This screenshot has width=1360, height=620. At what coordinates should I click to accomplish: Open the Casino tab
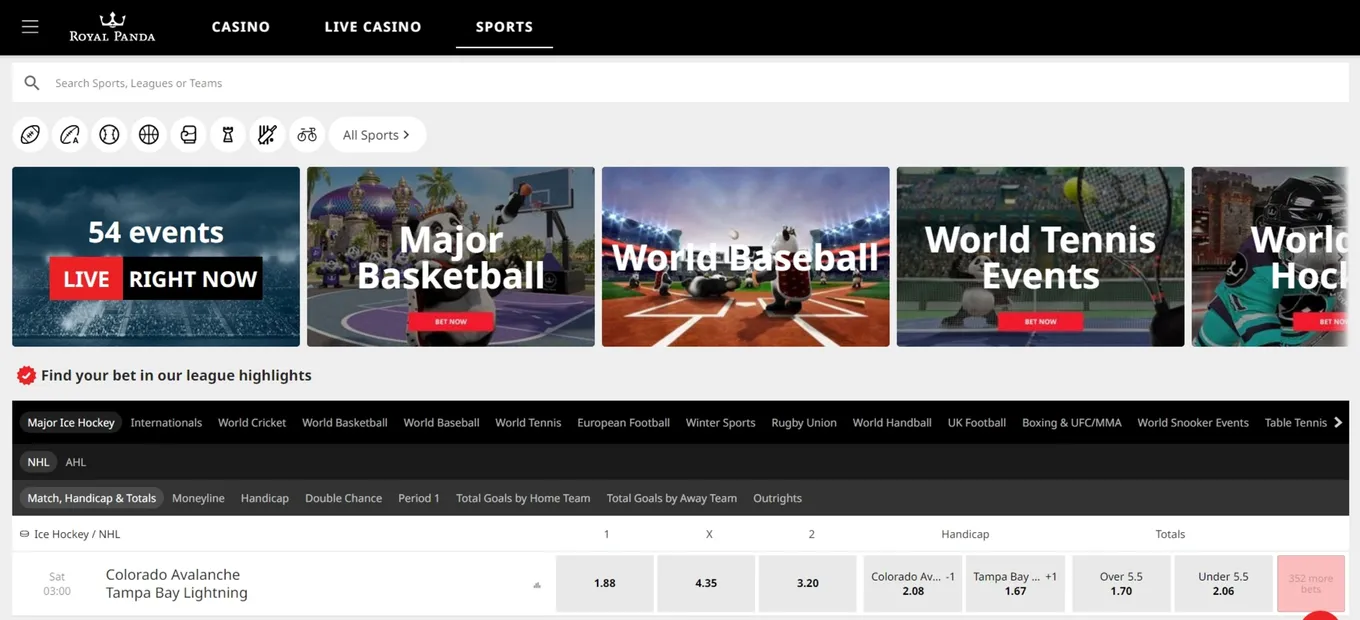(241, 27)
